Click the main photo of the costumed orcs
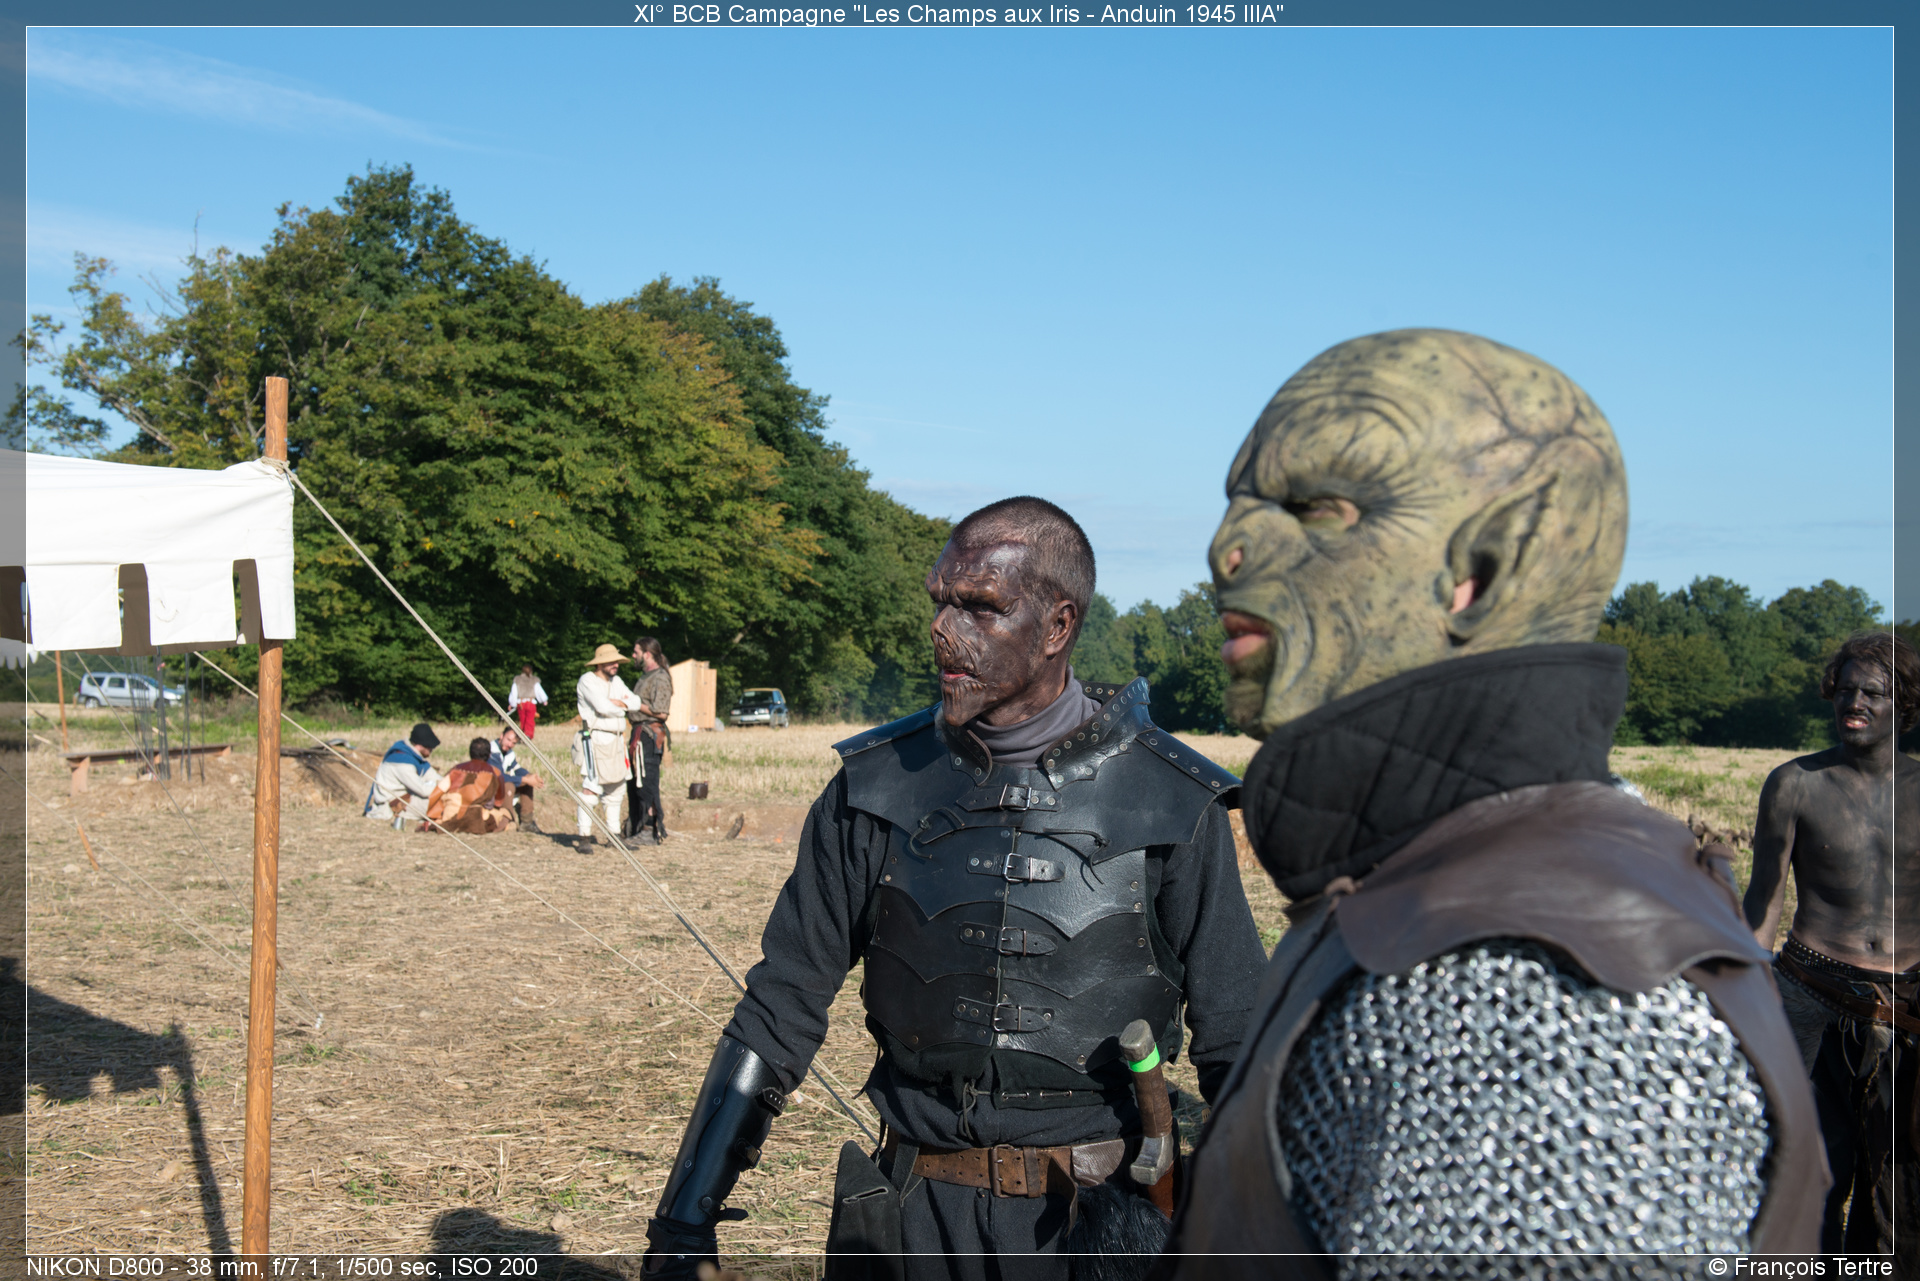 [x=960, y=640]
